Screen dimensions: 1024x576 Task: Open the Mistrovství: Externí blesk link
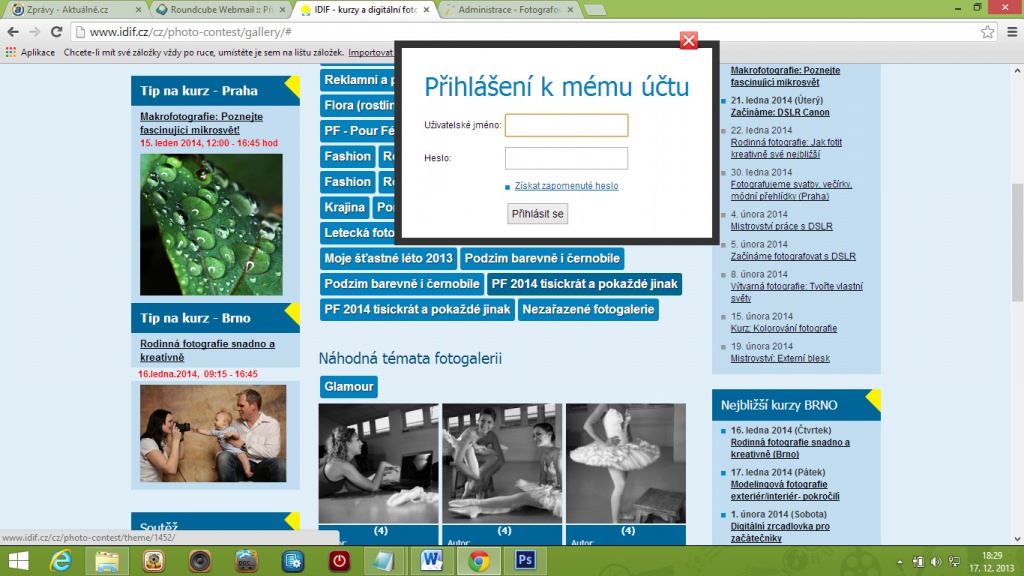(780, 359)
